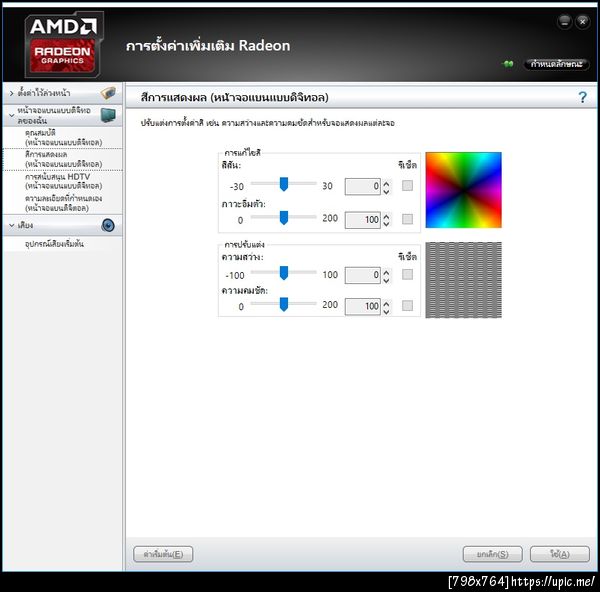Click the saturation value input field

click(362, 220)
